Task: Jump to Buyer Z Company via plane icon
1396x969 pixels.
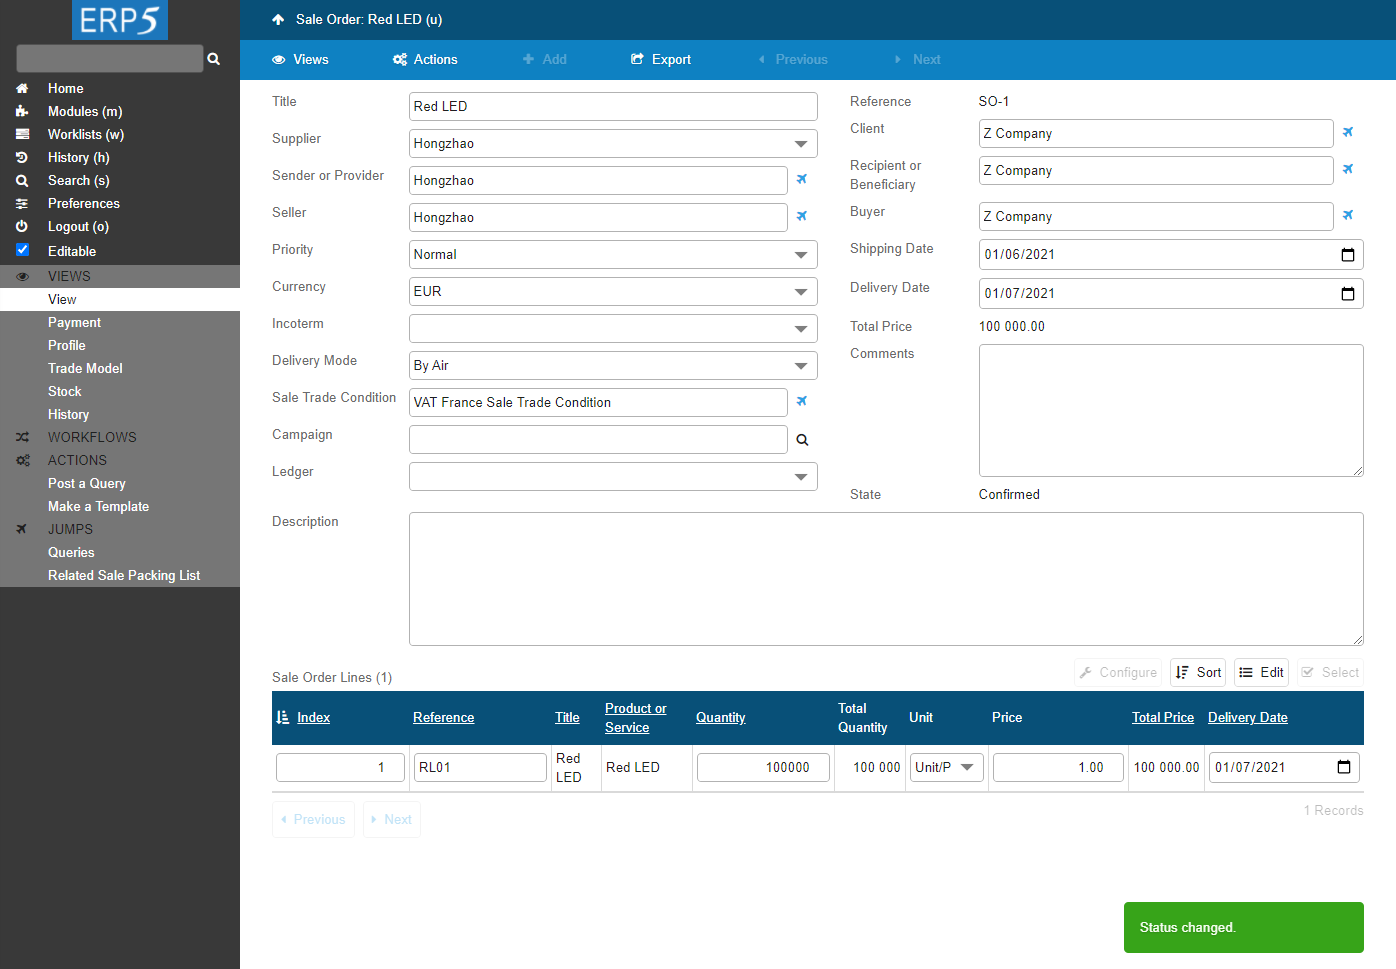Action: 1348,215
